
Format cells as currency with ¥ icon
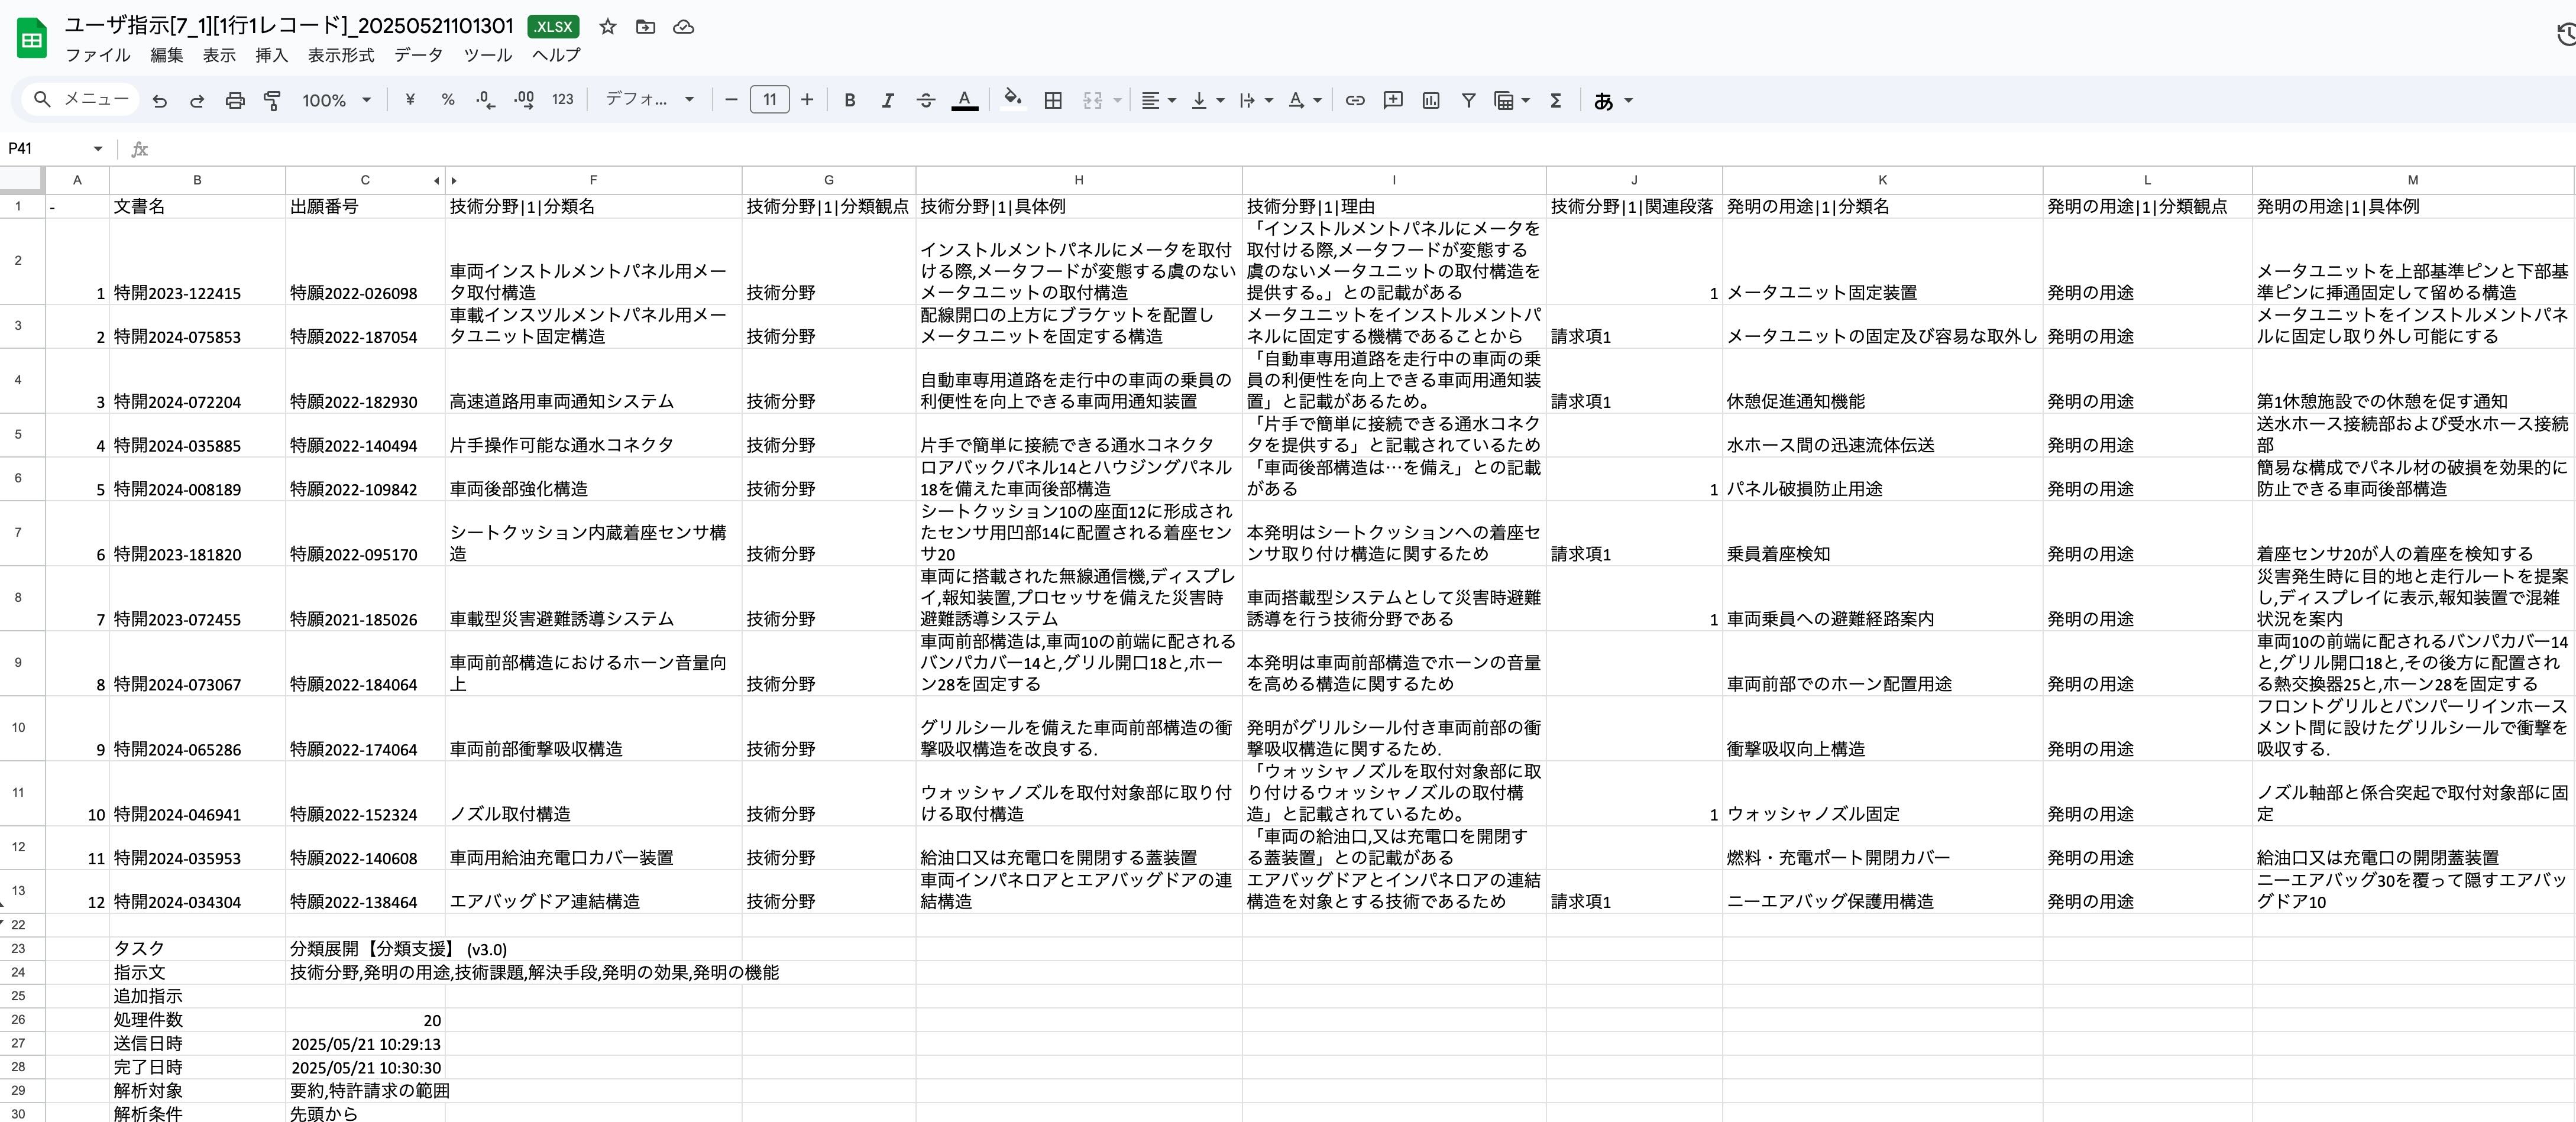(x=410, y=100)
